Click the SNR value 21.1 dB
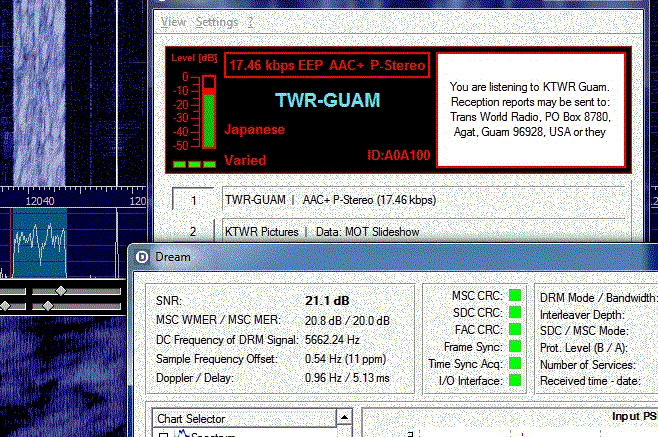 [x=327, y=301]
